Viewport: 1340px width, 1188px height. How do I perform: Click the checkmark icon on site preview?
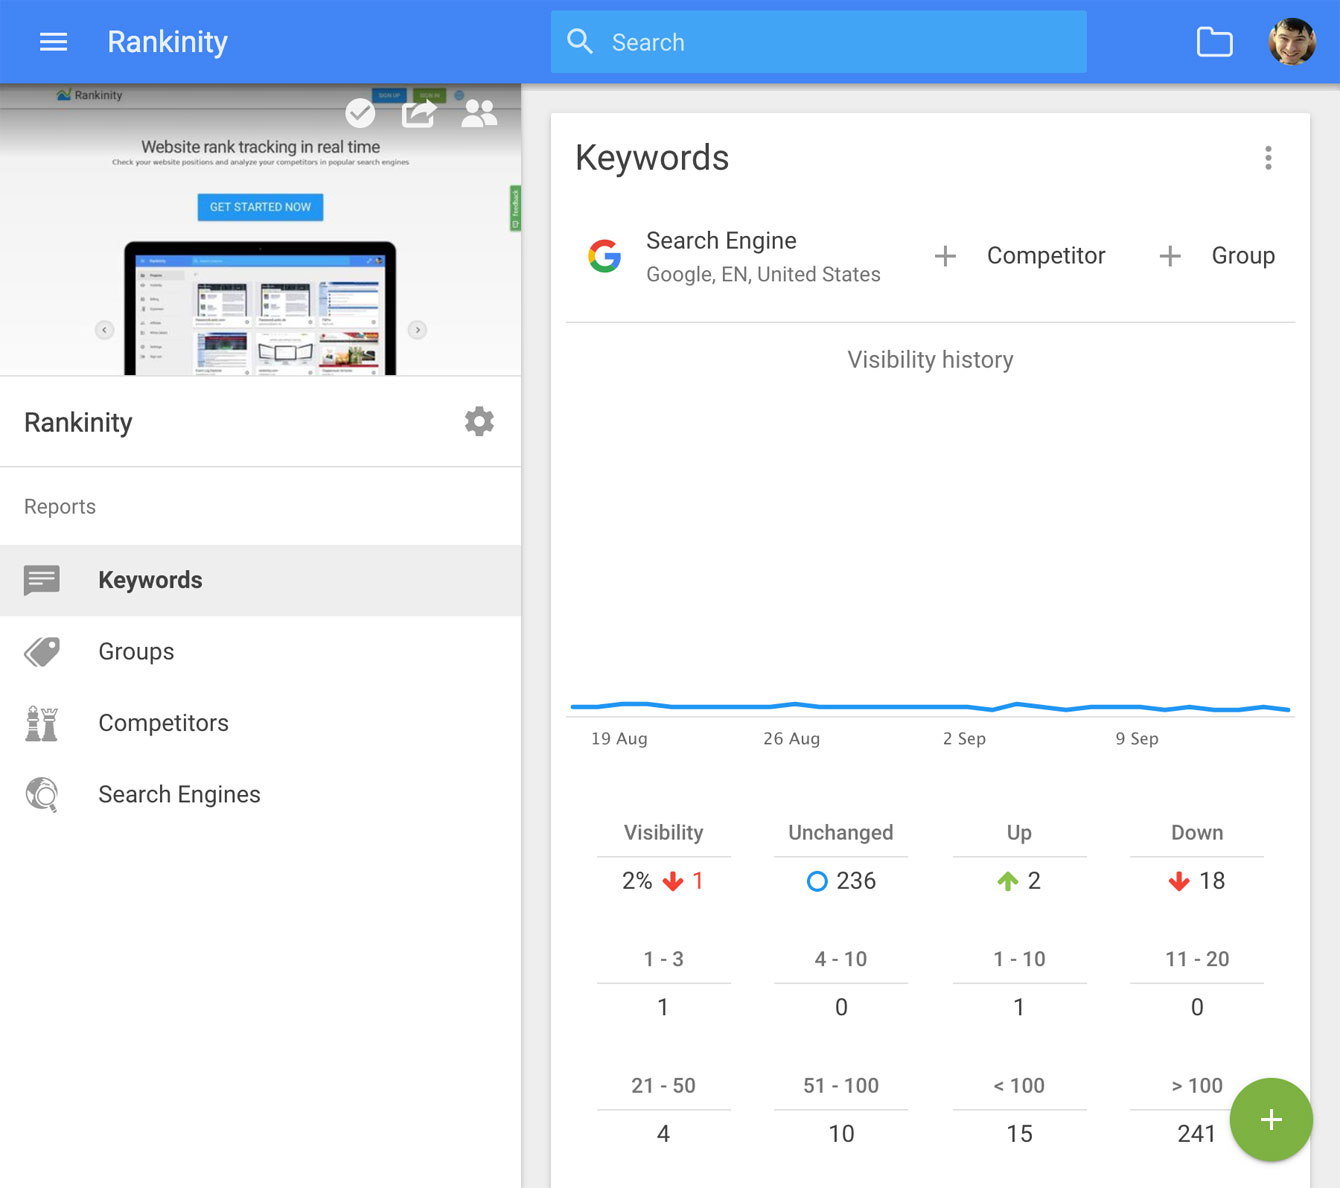point(360,113)
